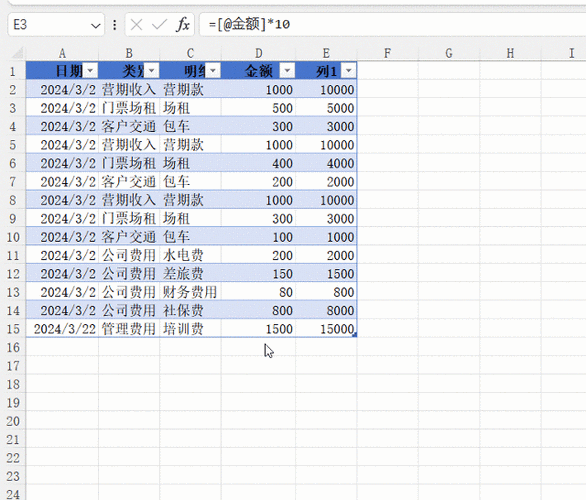Select row 3 header
This screenshot has height=500, width=586.
click(13, 108)
